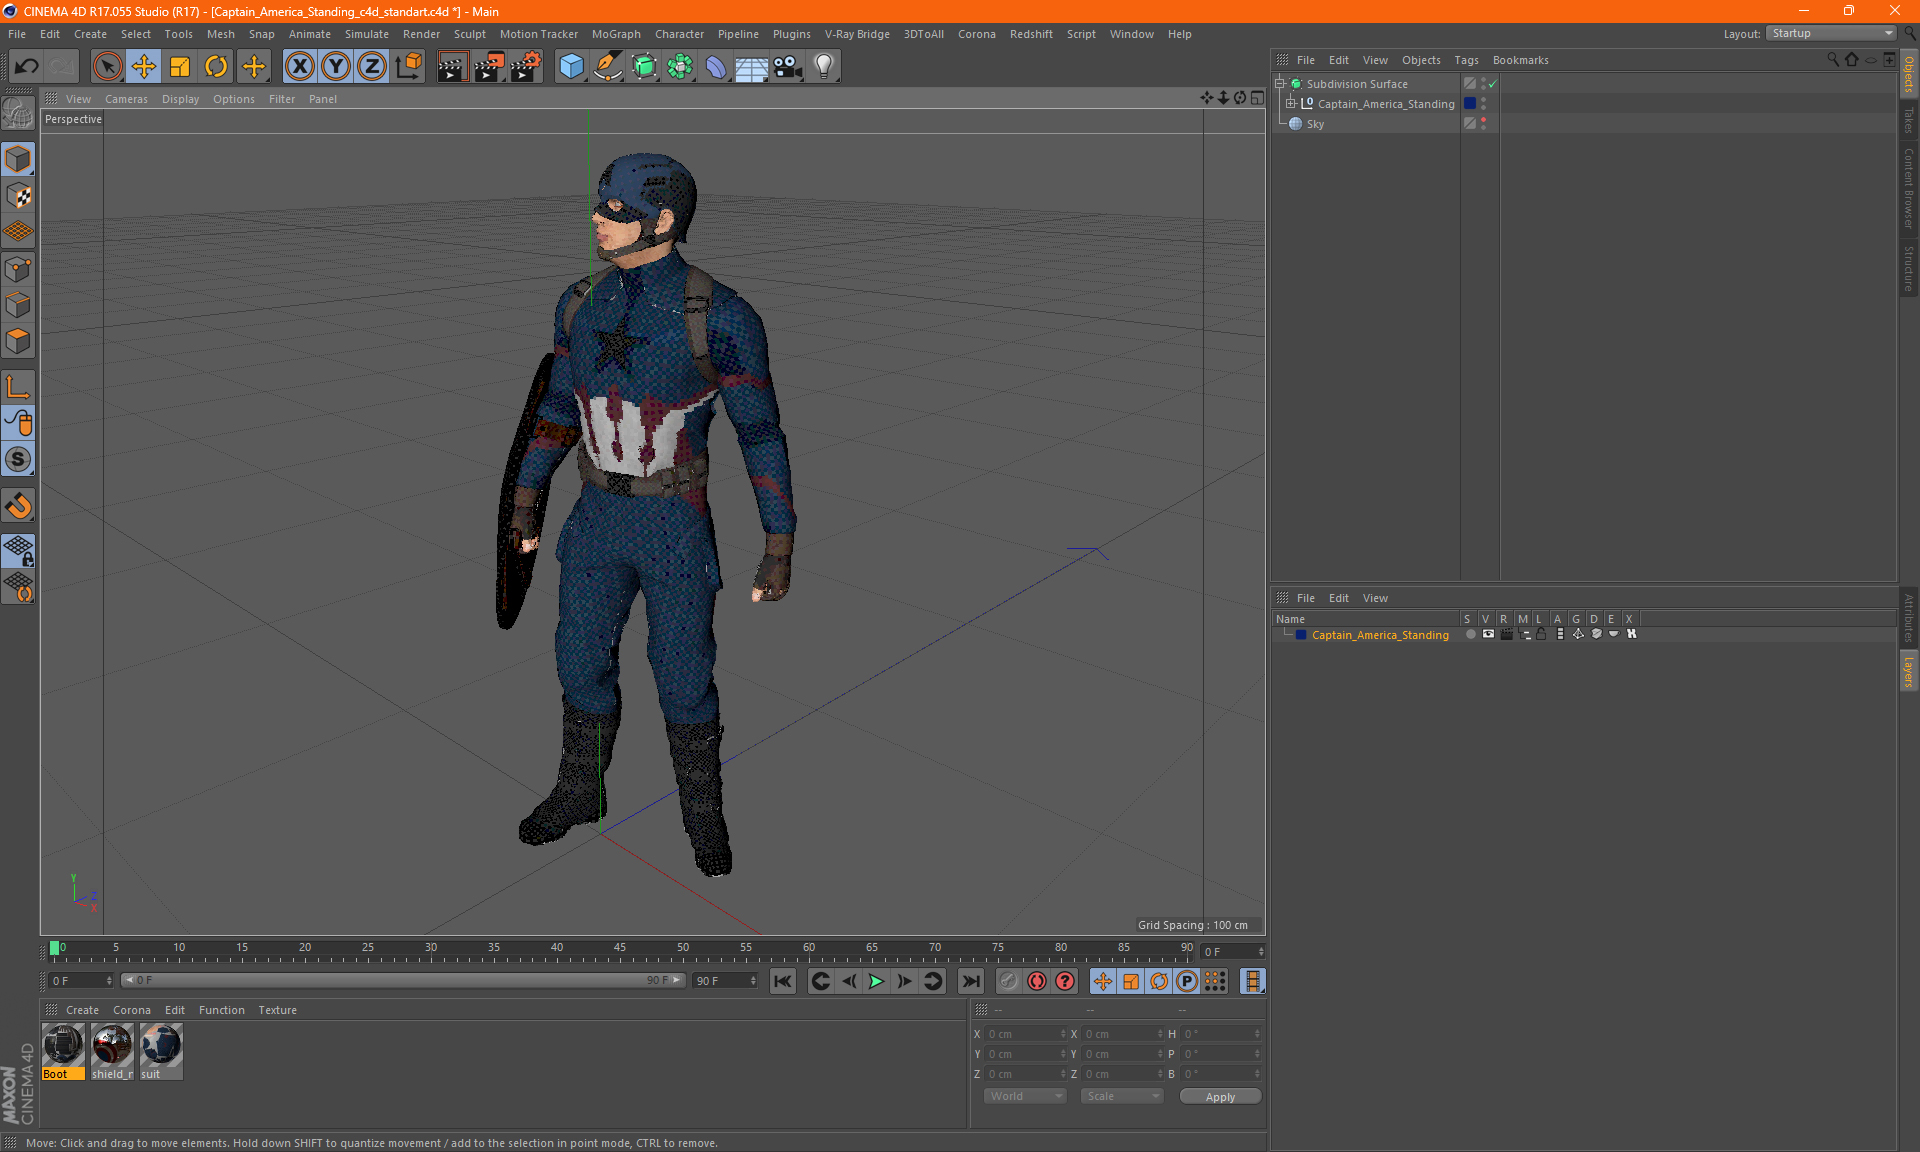Viewport: 1920px width, 1152px height.
Task: Enable Axis mode tool
Action: coord(18,387)
